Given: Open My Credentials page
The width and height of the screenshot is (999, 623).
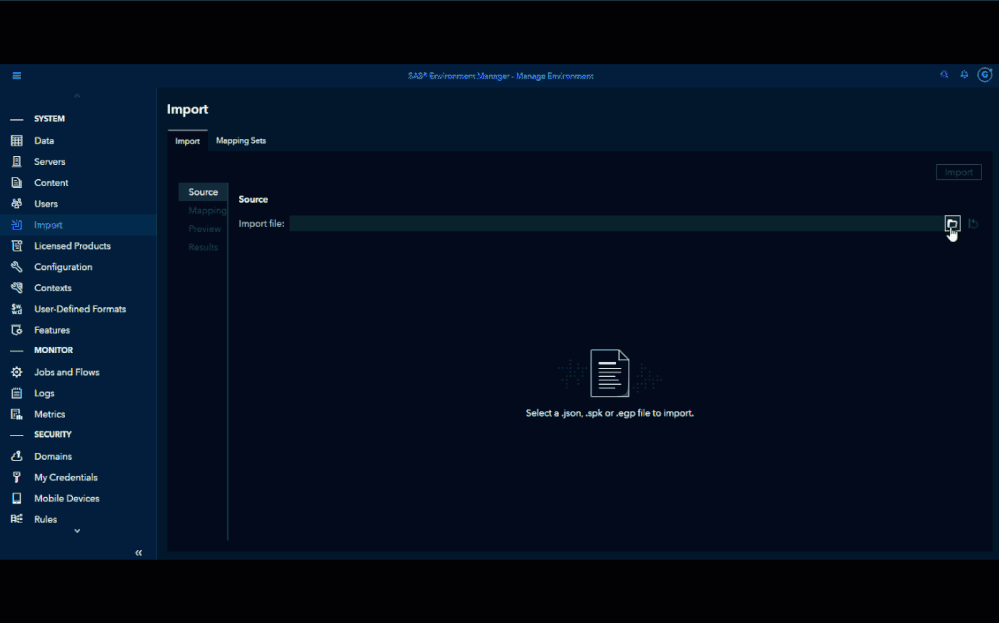Looking at the screenshot, I should 66,477.
